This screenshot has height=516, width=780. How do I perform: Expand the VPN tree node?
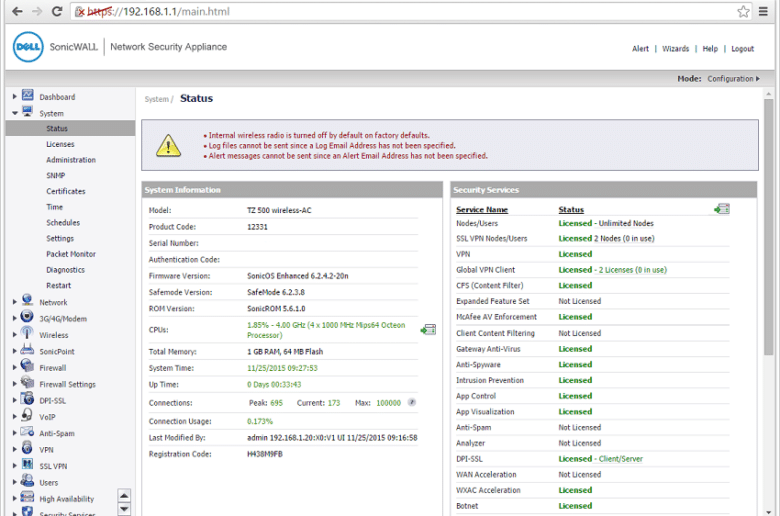point(14,449)
